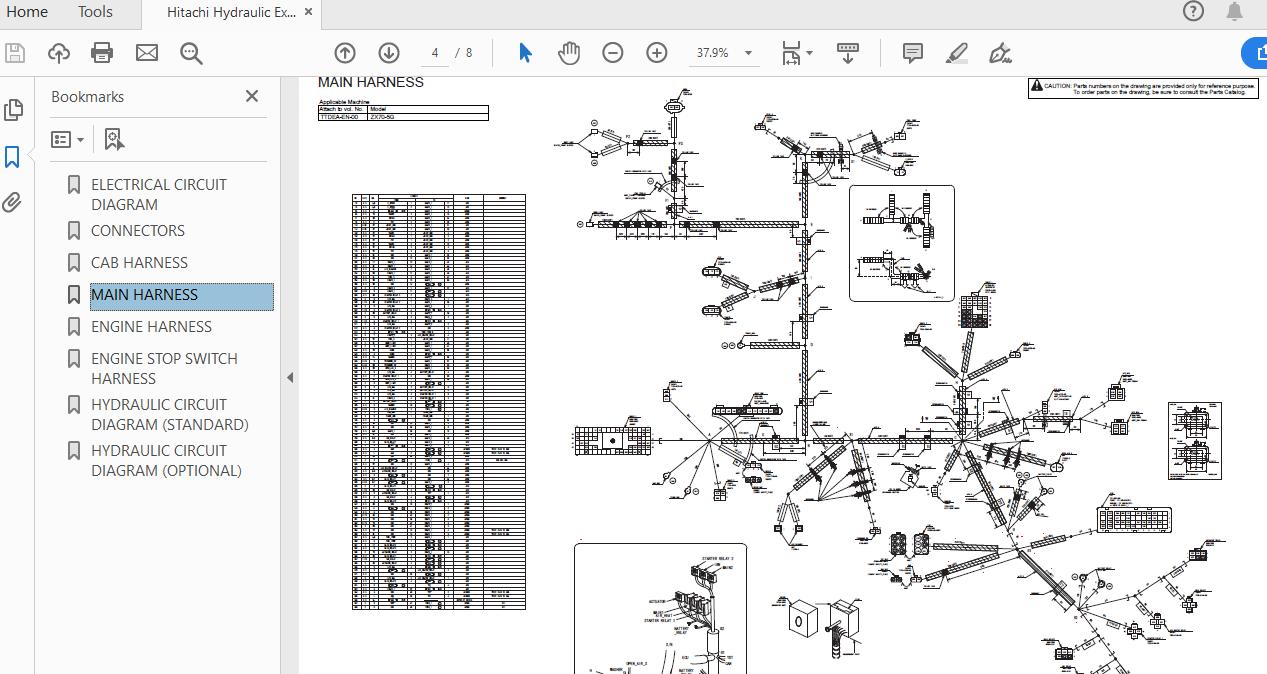Close the Bookmarks panel
This screenshot has width=1267, height=674.
tap(252, 96)
